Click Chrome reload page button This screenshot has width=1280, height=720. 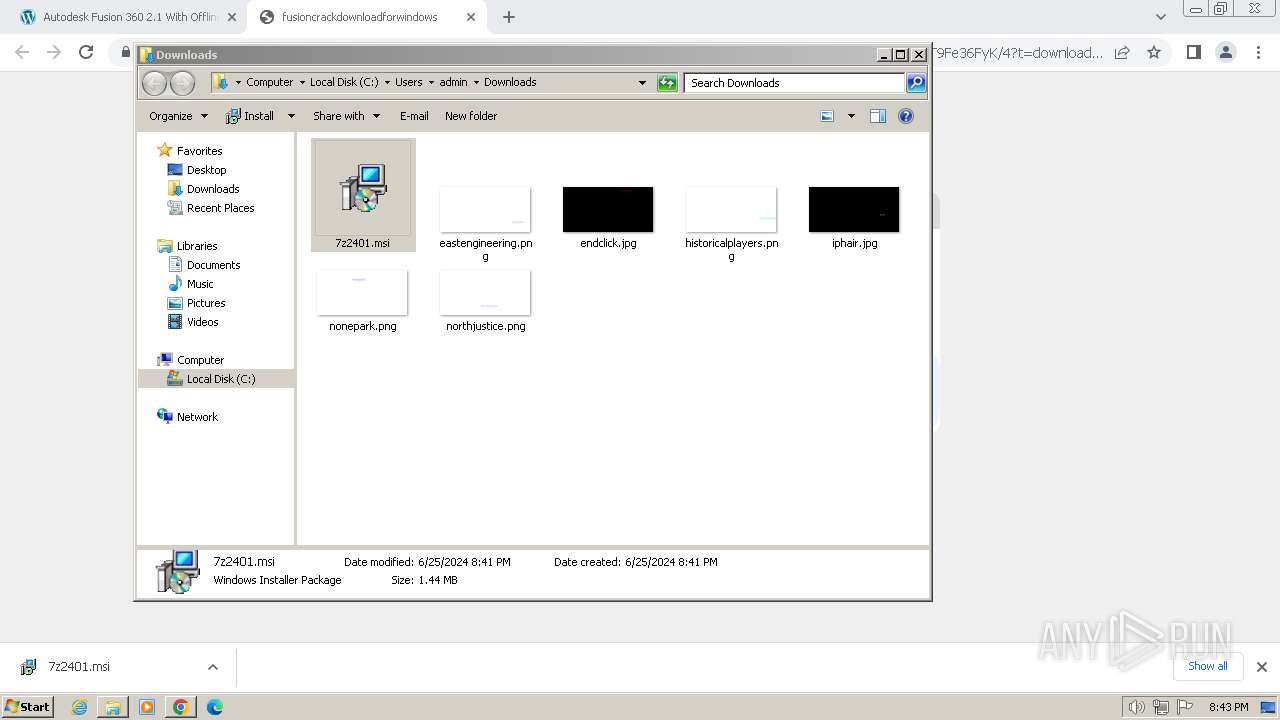(86, 53)
